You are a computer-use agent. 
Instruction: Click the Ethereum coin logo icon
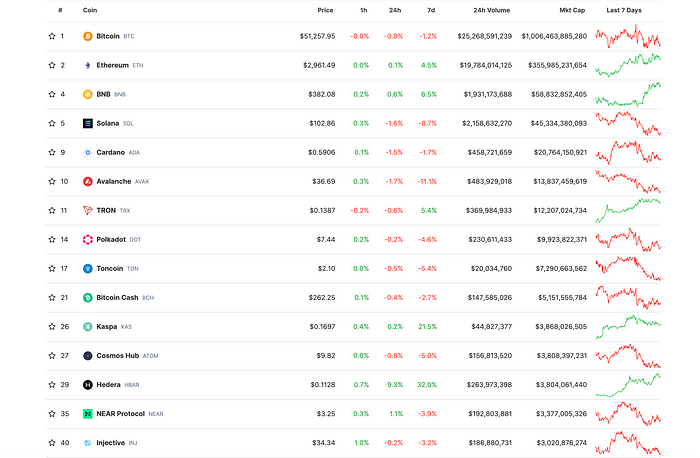pyautogui.click(x=88, y=65)
